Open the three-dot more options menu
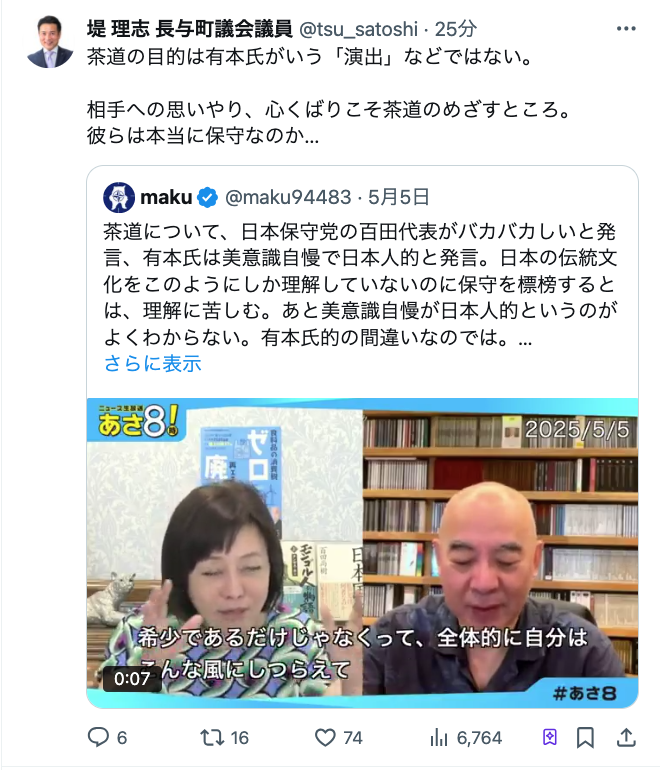Image resolution: width=660 pixels, height=770 pixels. (626, 28)
